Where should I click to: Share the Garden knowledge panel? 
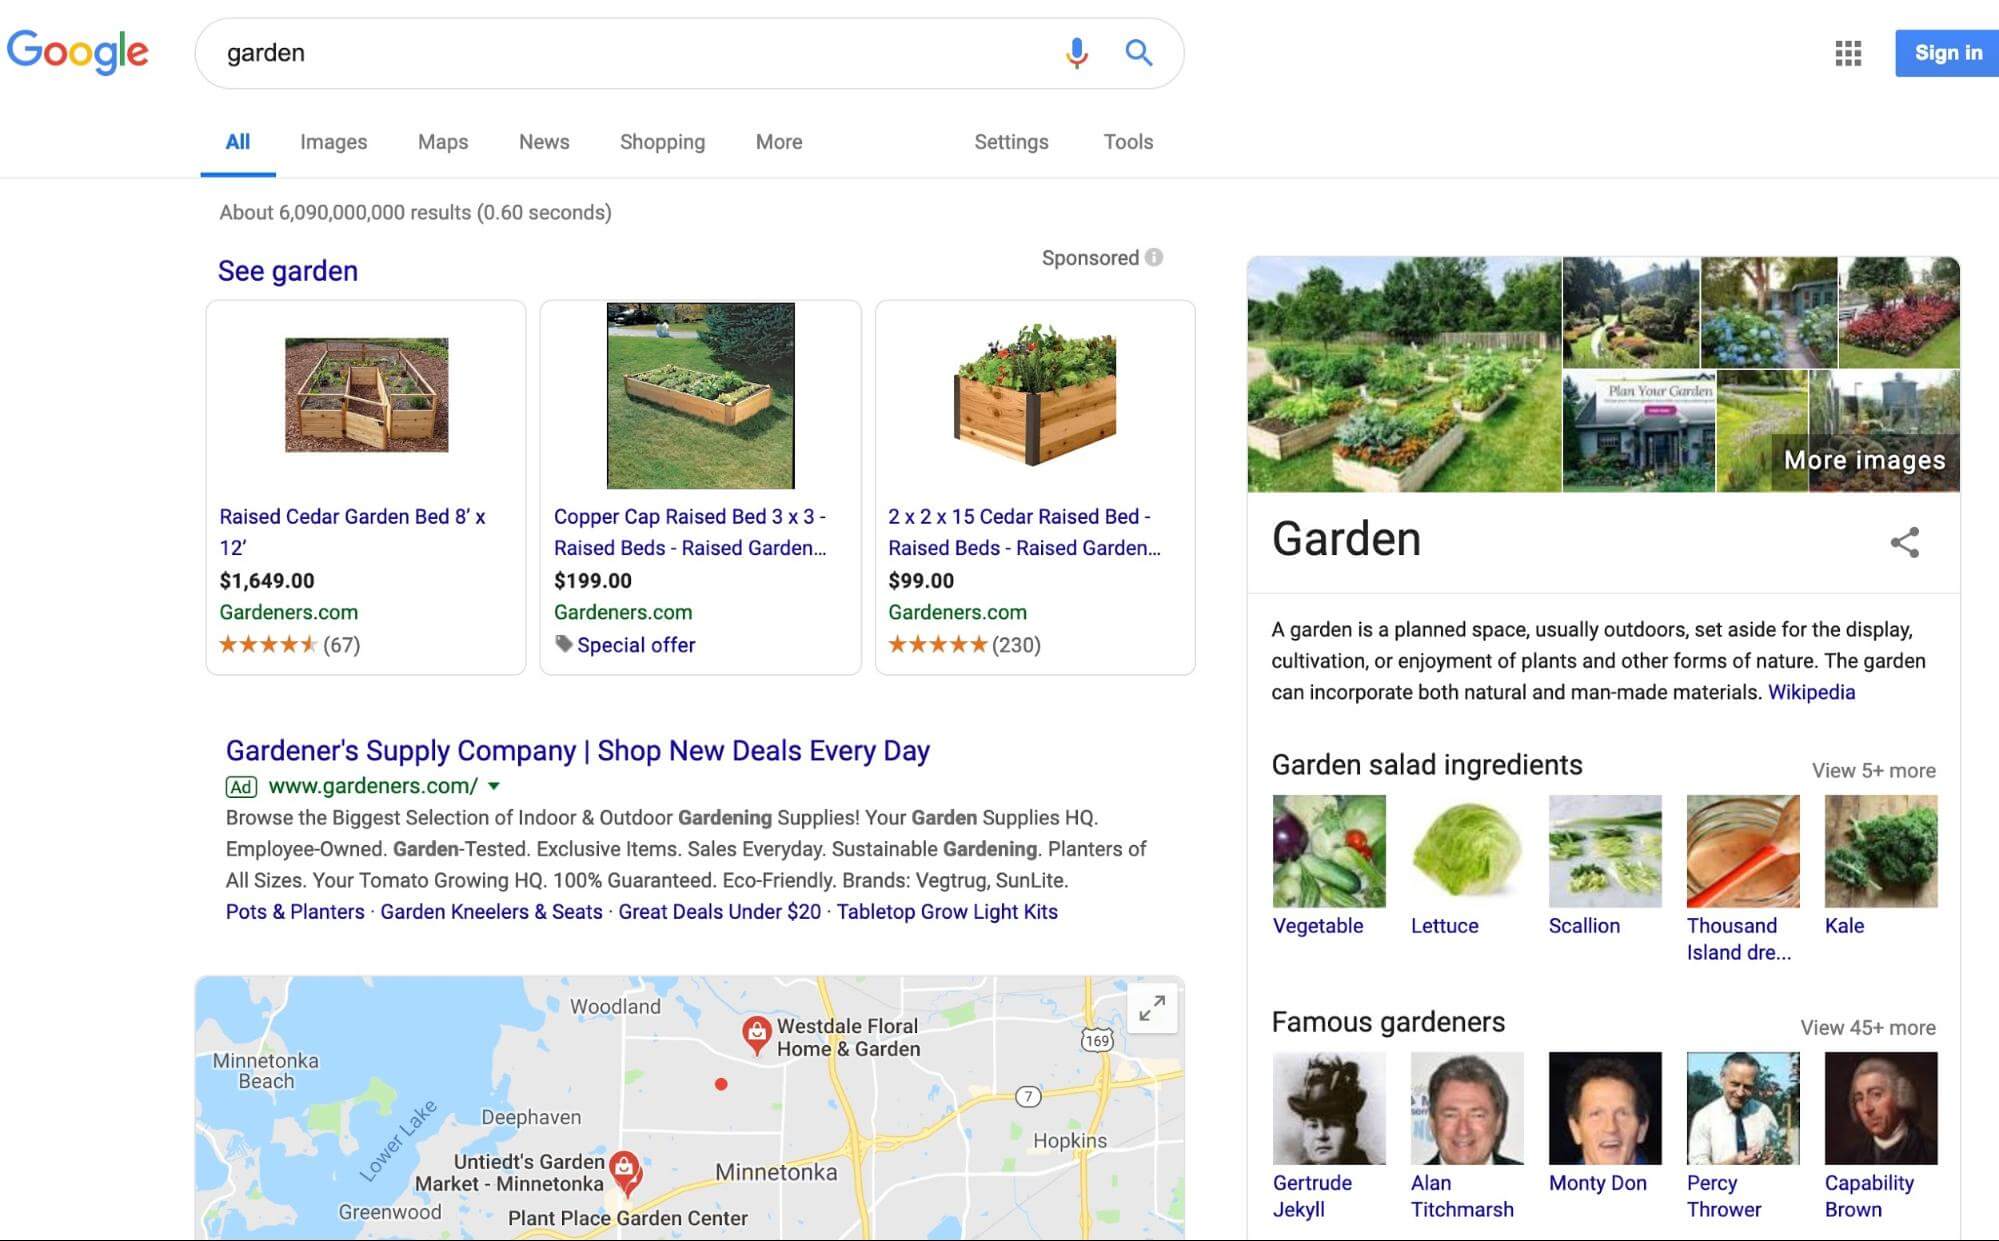[1904, 542]
